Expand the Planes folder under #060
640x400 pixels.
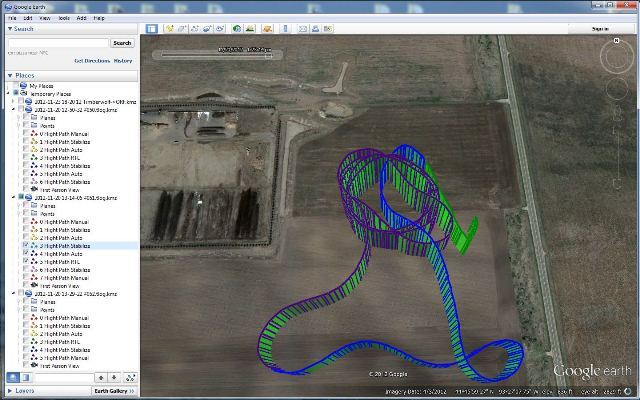(19, 118)
